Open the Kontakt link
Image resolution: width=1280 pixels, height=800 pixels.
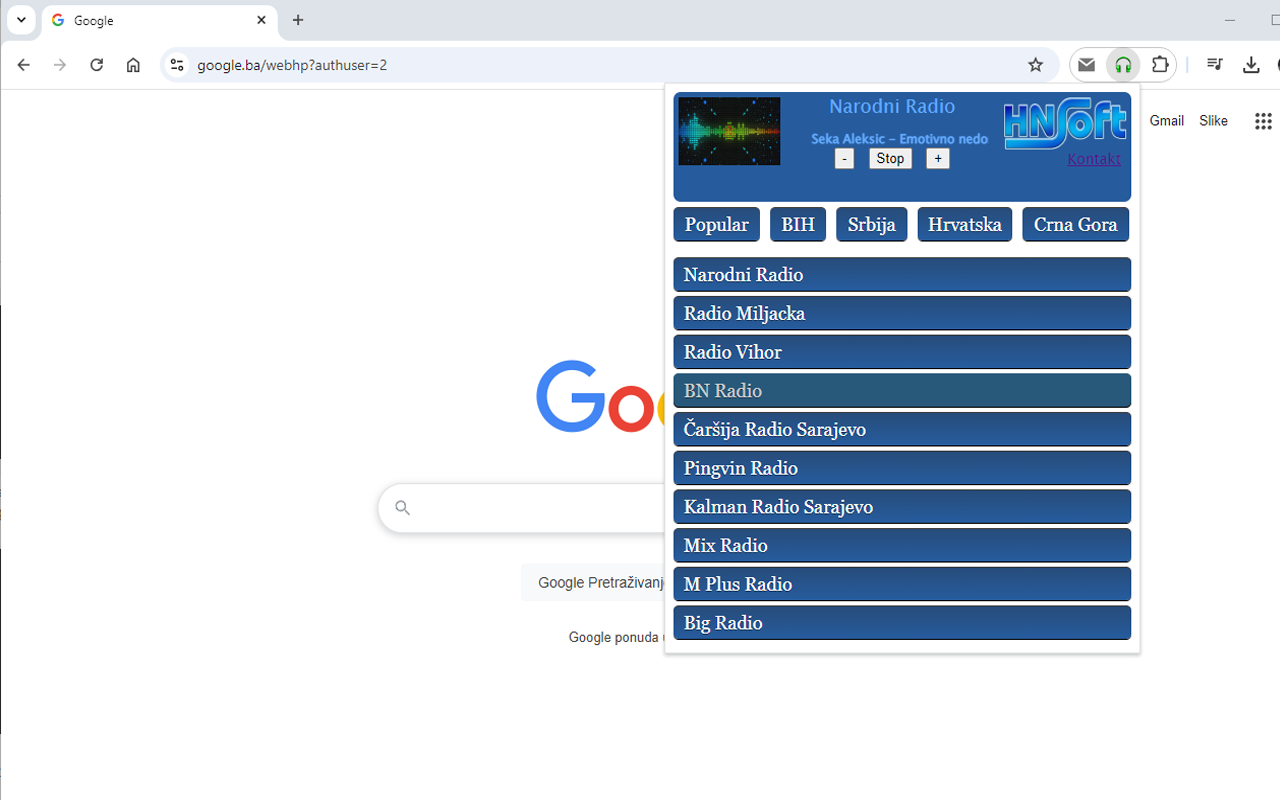1094,159
